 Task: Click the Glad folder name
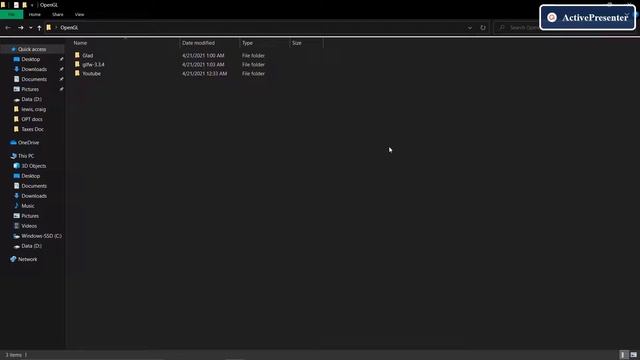[x=88, y=56]
